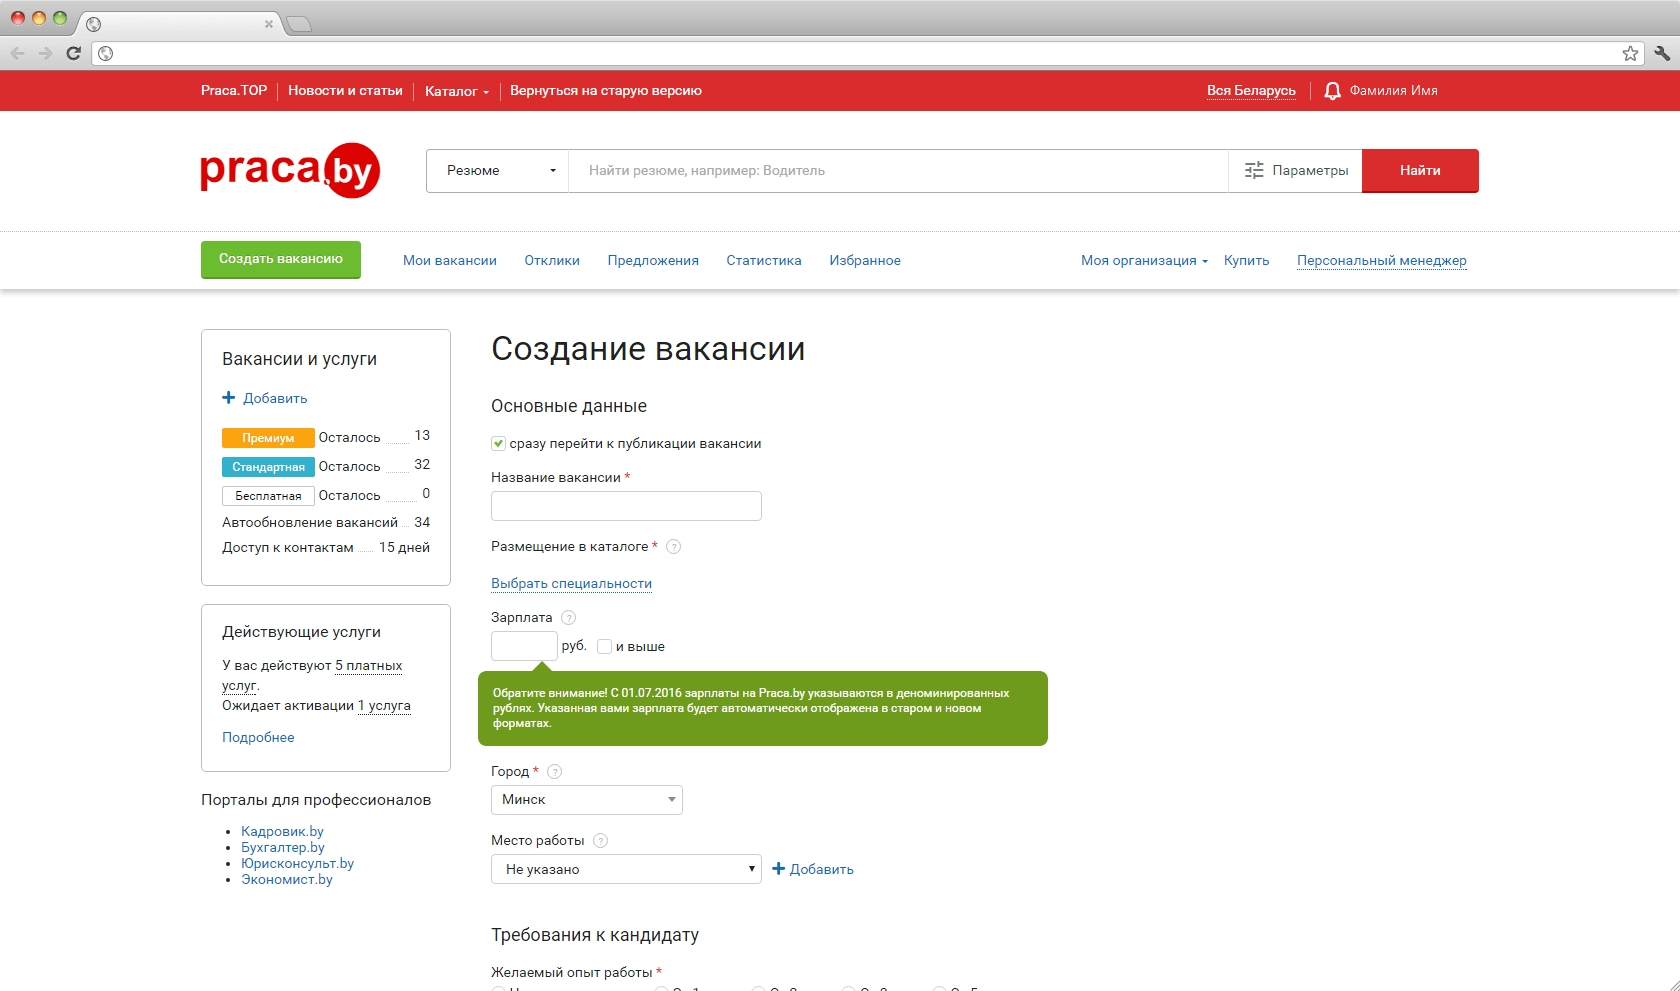Screen dimensions: 1680x991
Task: Click help icon beside Размещение в каталоге
Action: (674, 547)
